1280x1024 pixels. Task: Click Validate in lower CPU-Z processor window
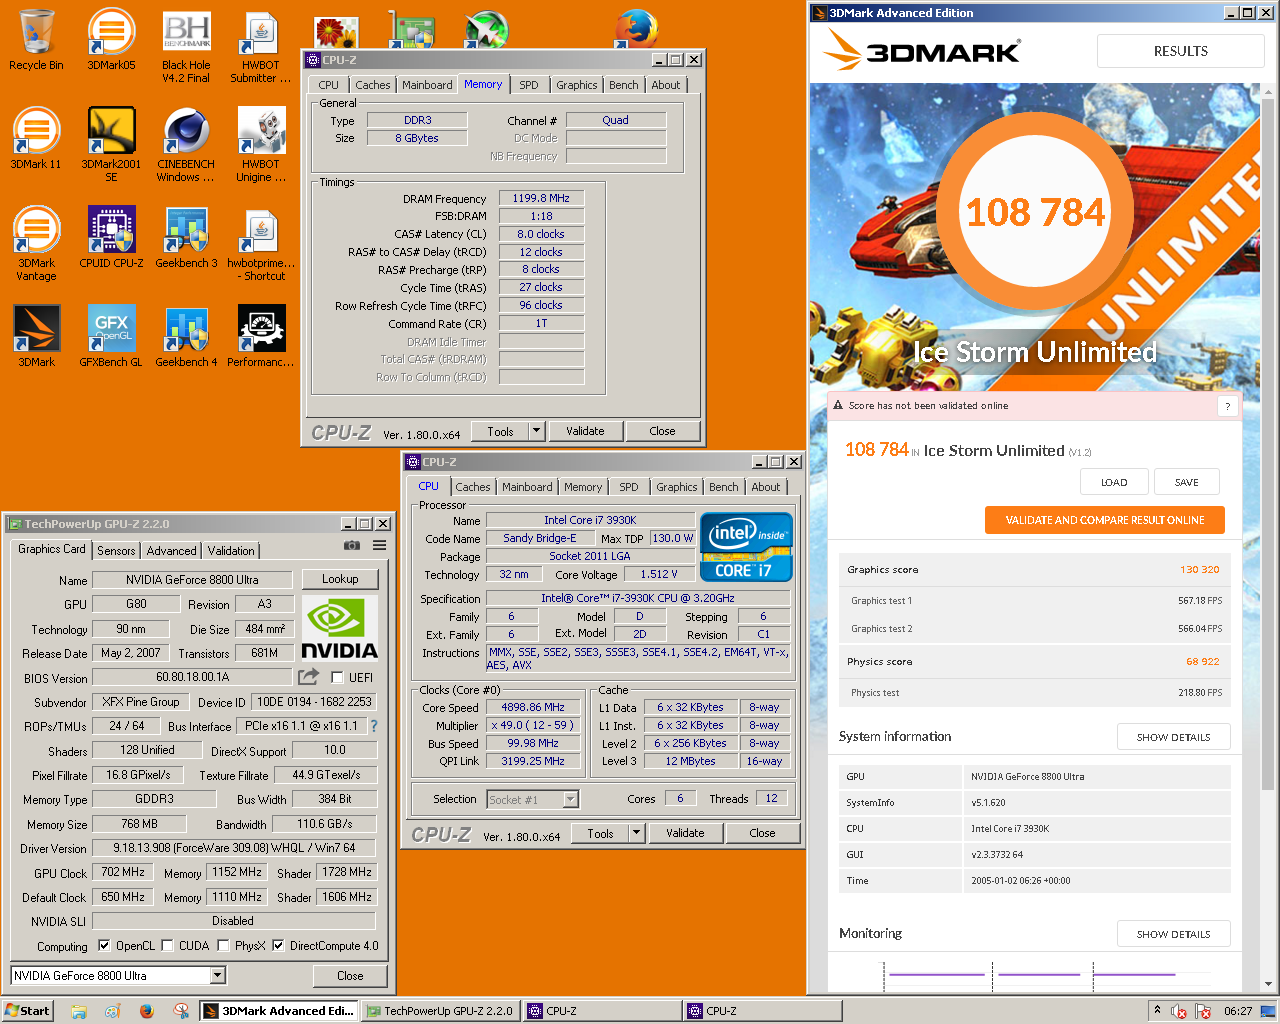point(685,833)
